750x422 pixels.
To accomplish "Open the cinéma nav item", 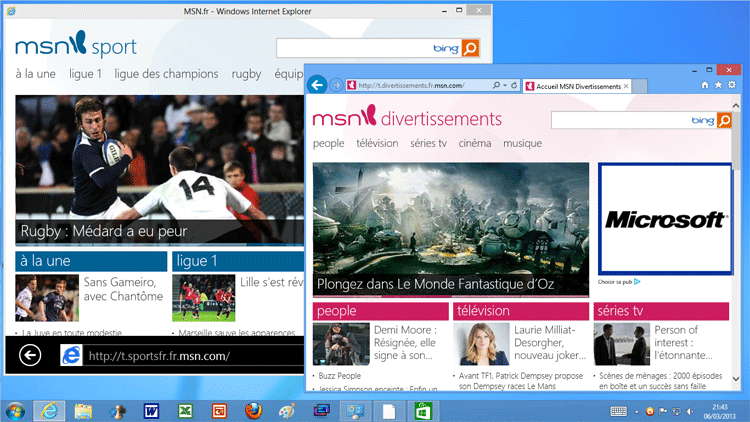I will click(x=474, y=143).
